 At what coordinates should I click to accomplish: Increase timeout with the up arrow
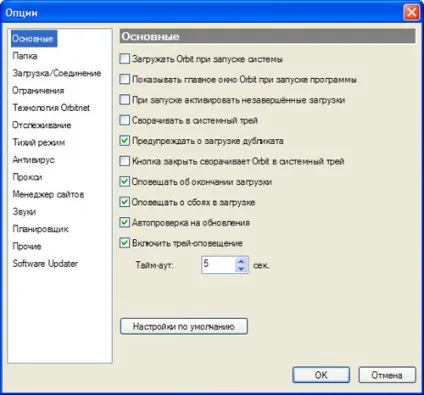coord(242,261)
